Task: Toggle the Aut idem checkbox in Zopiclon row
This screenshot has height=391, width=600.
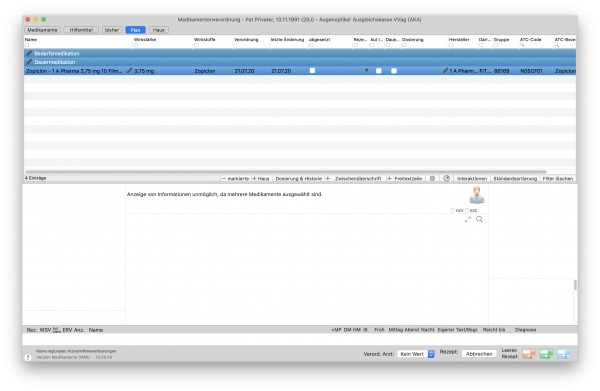Action: tap(378, 71)
